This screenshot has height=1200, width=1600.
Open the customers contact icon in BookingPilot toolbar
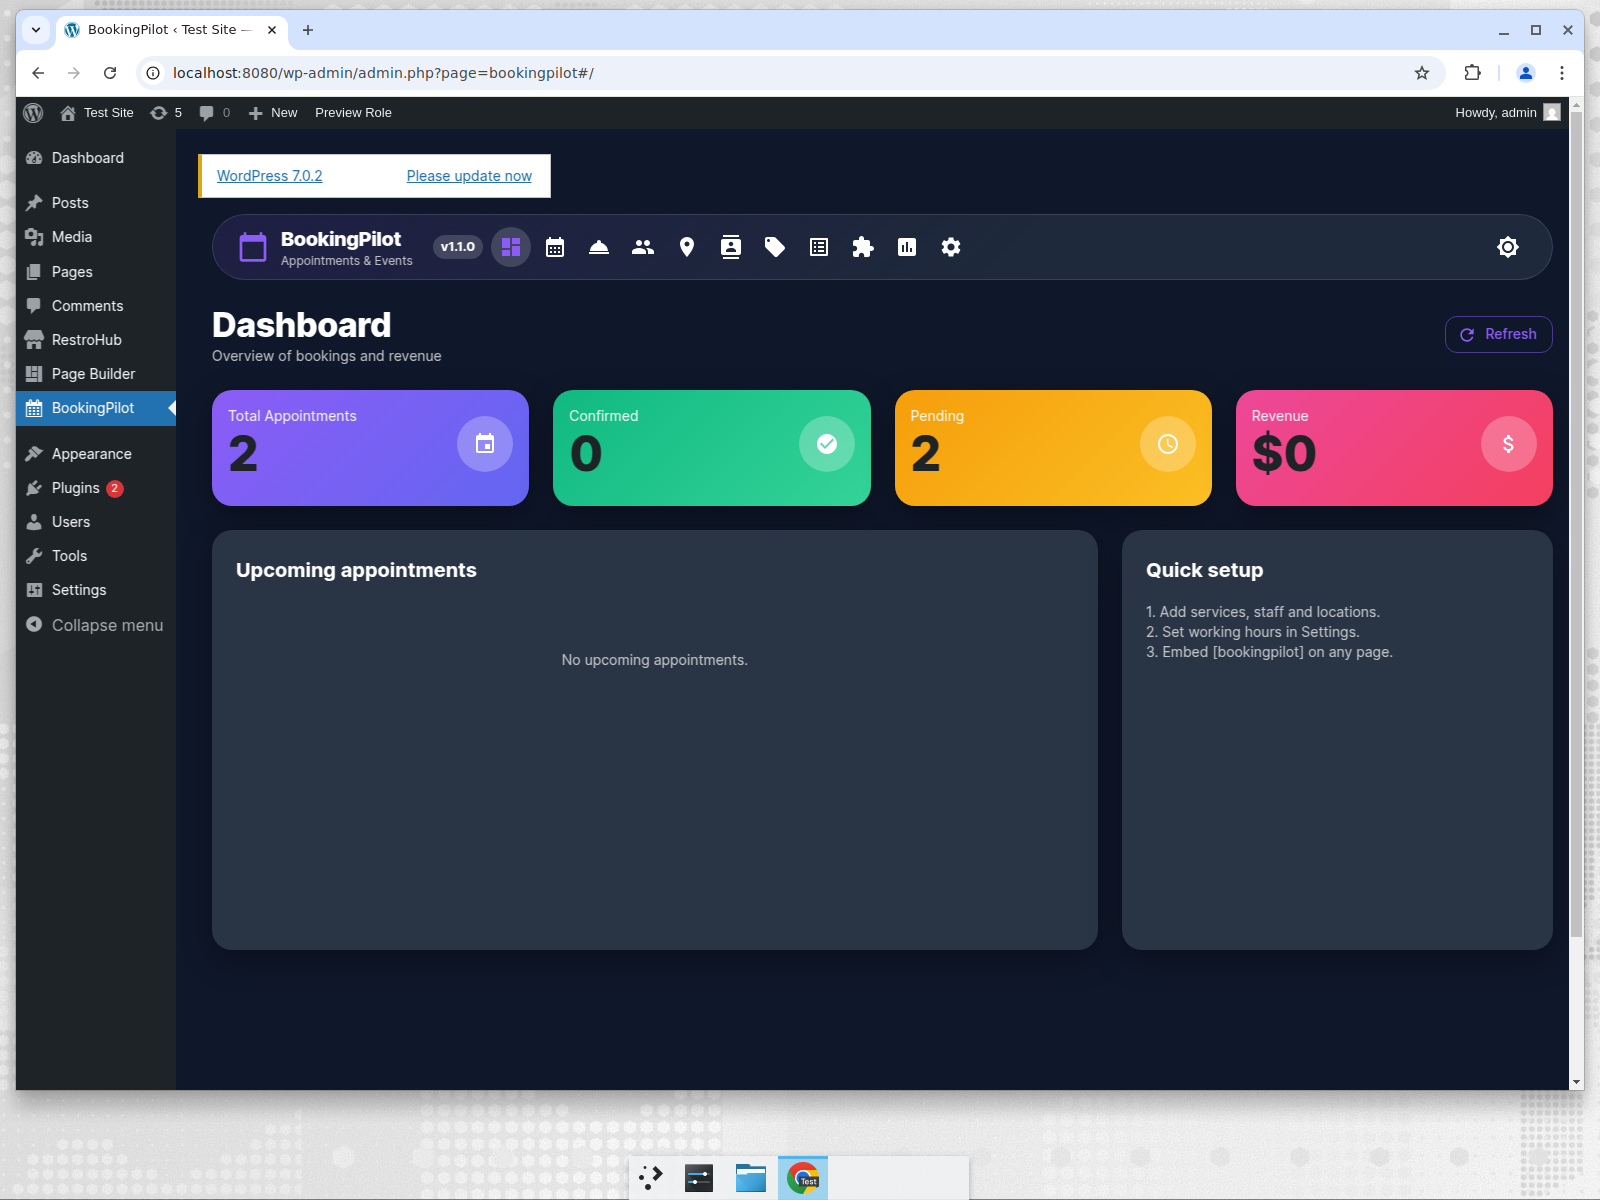click(731, 247)
